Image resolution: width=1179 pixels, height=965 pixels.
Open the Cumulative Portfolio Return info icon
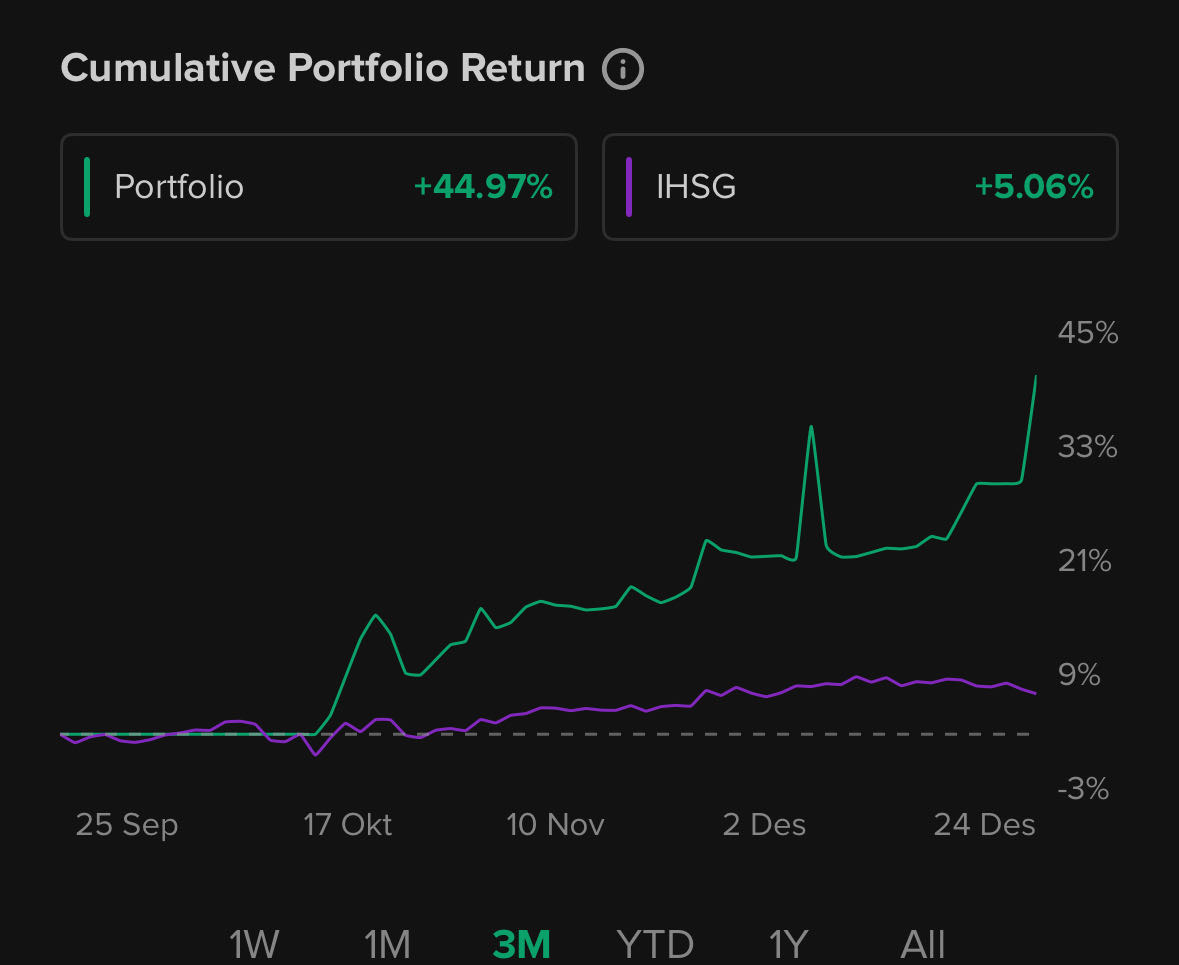[x=622, y=69]
